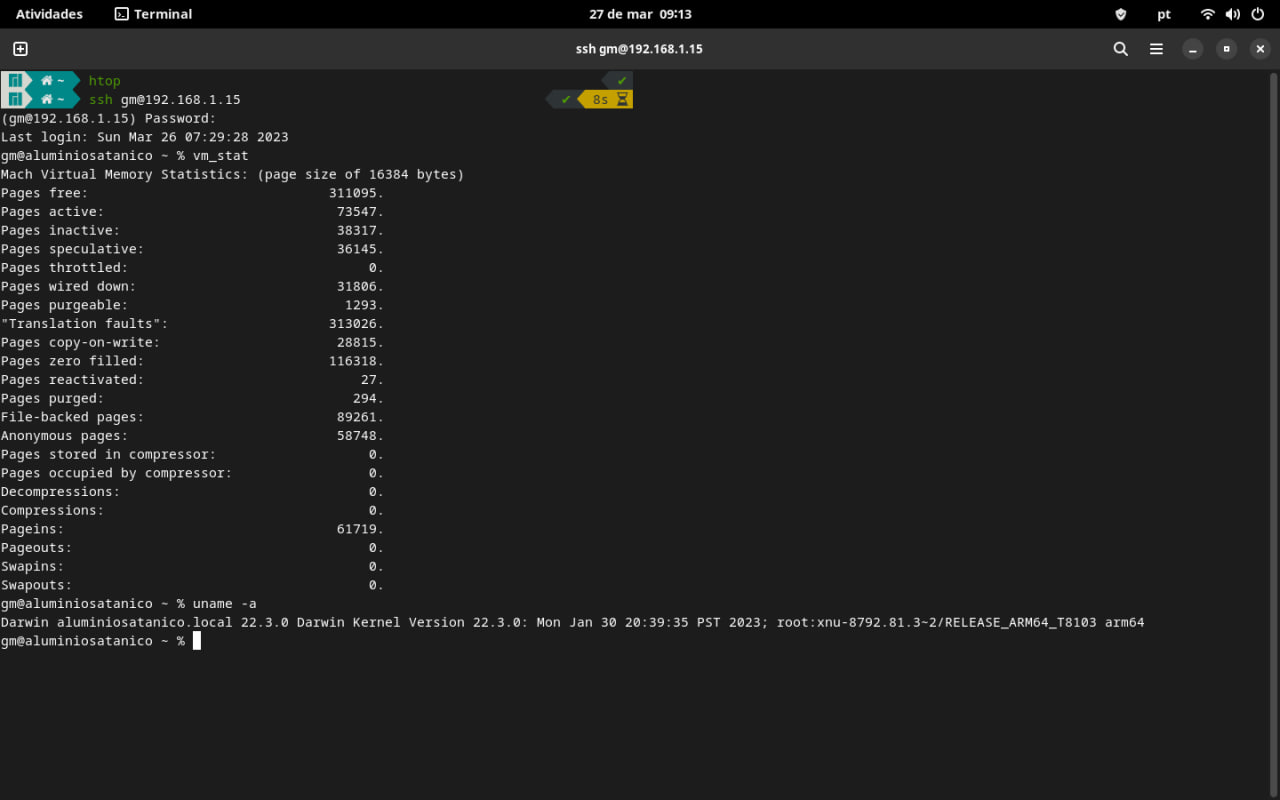Open the hamburger menu in header bar
The height and width of the screenshot is (800, 1280).
(x=1156, y=49)
